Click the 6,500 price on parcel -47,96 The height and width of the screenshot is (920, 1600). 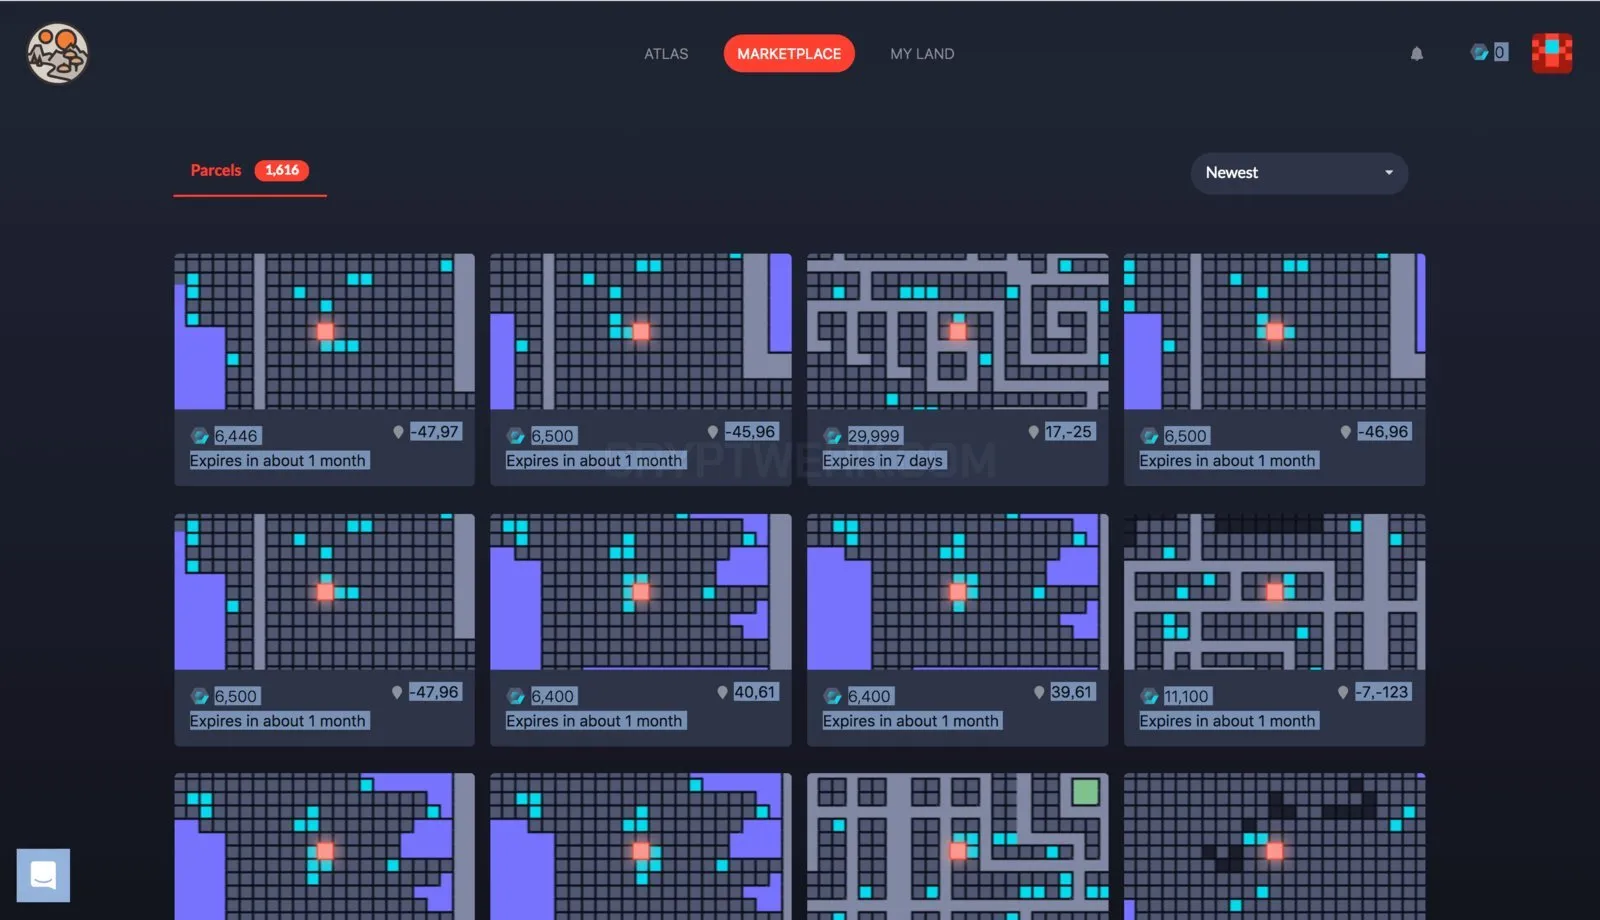[x=236, y=696]
